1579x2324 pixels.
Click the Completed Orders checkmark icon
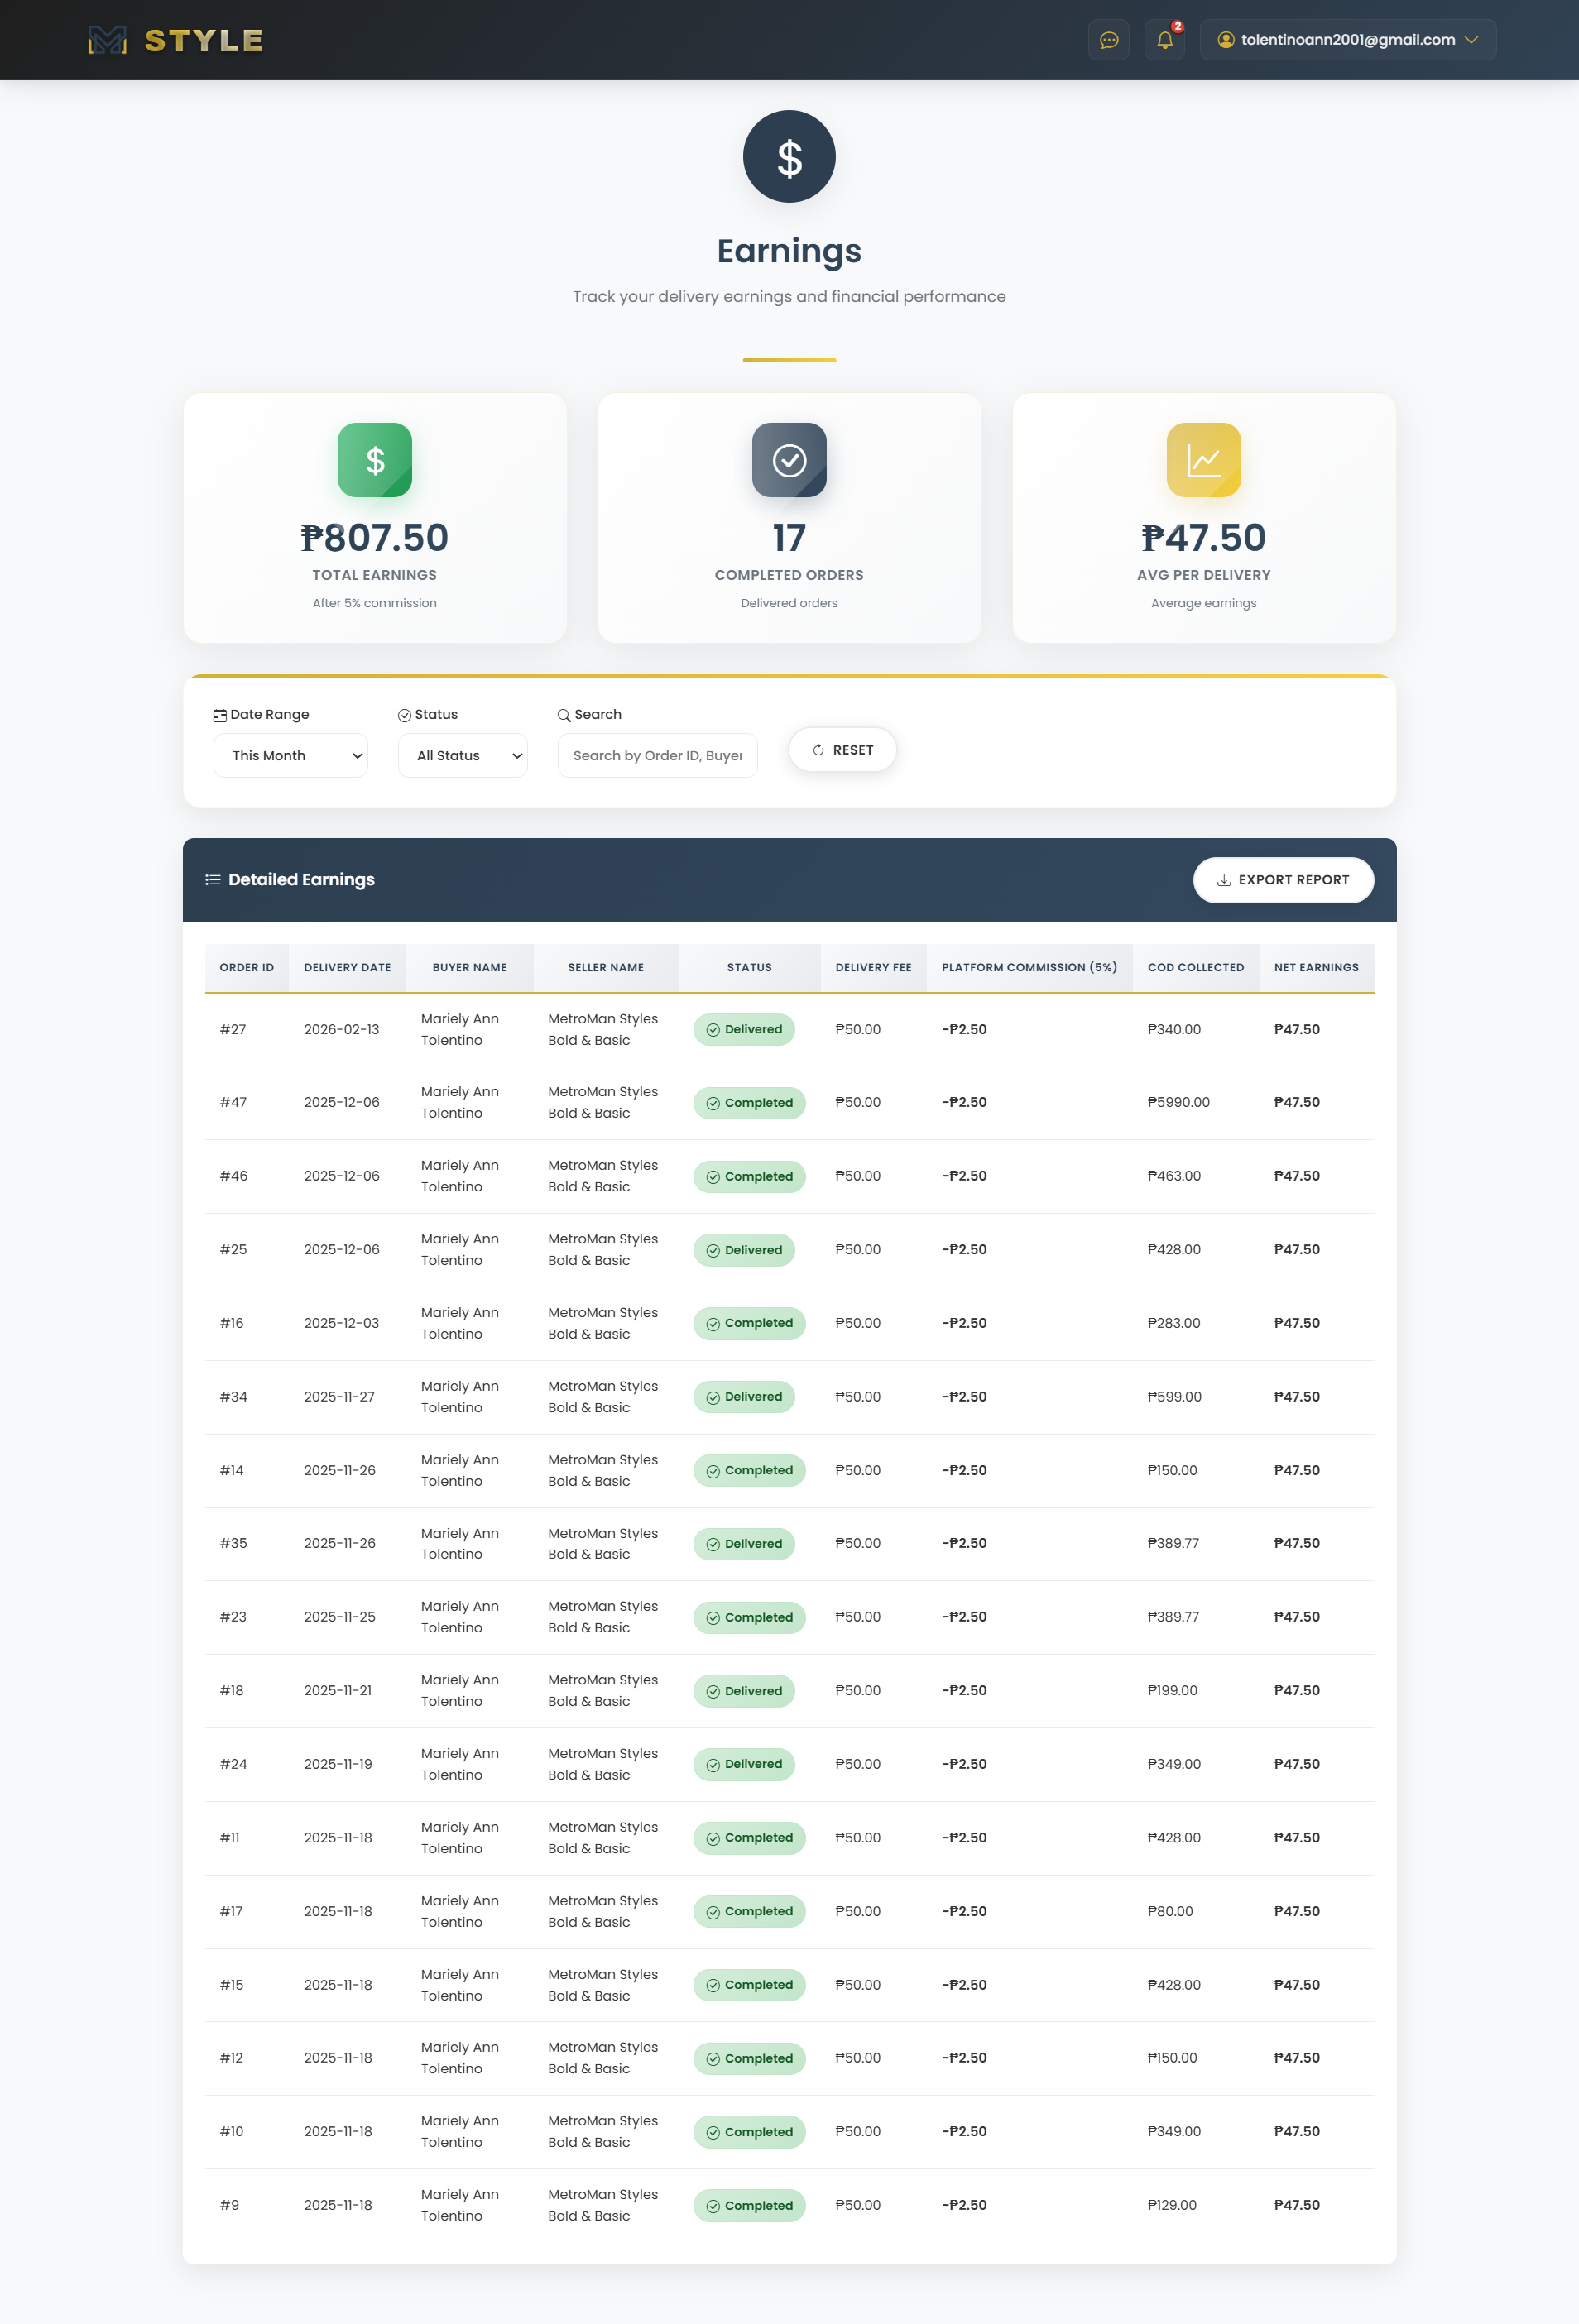tap(789, 460)
